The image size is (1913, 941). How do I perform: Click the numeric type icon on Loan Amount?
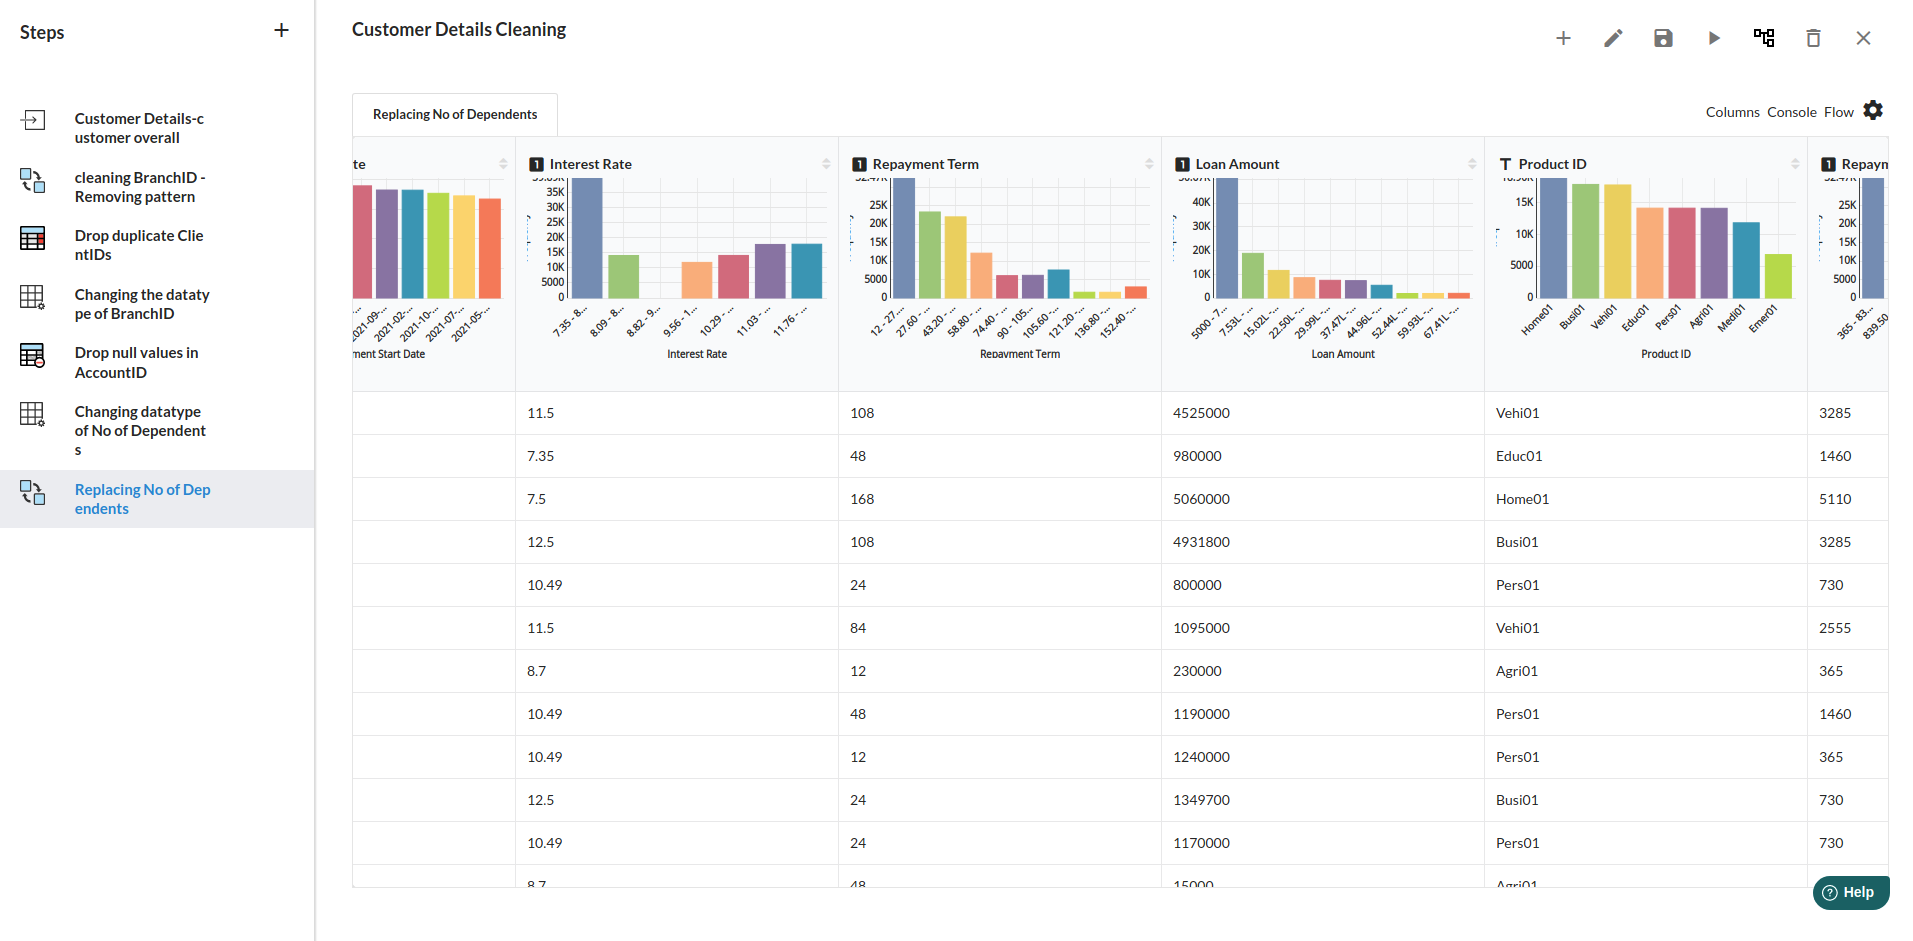click(1182, 164)
